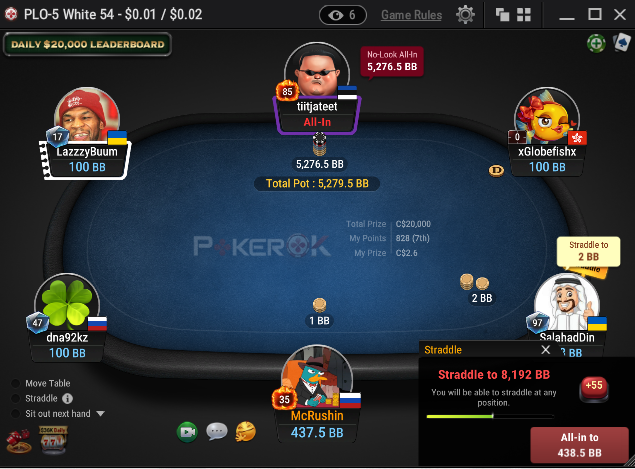Screen dimensions: 635x469
Task: Click the 777 slot machine icon
Action: pos(53,440)
